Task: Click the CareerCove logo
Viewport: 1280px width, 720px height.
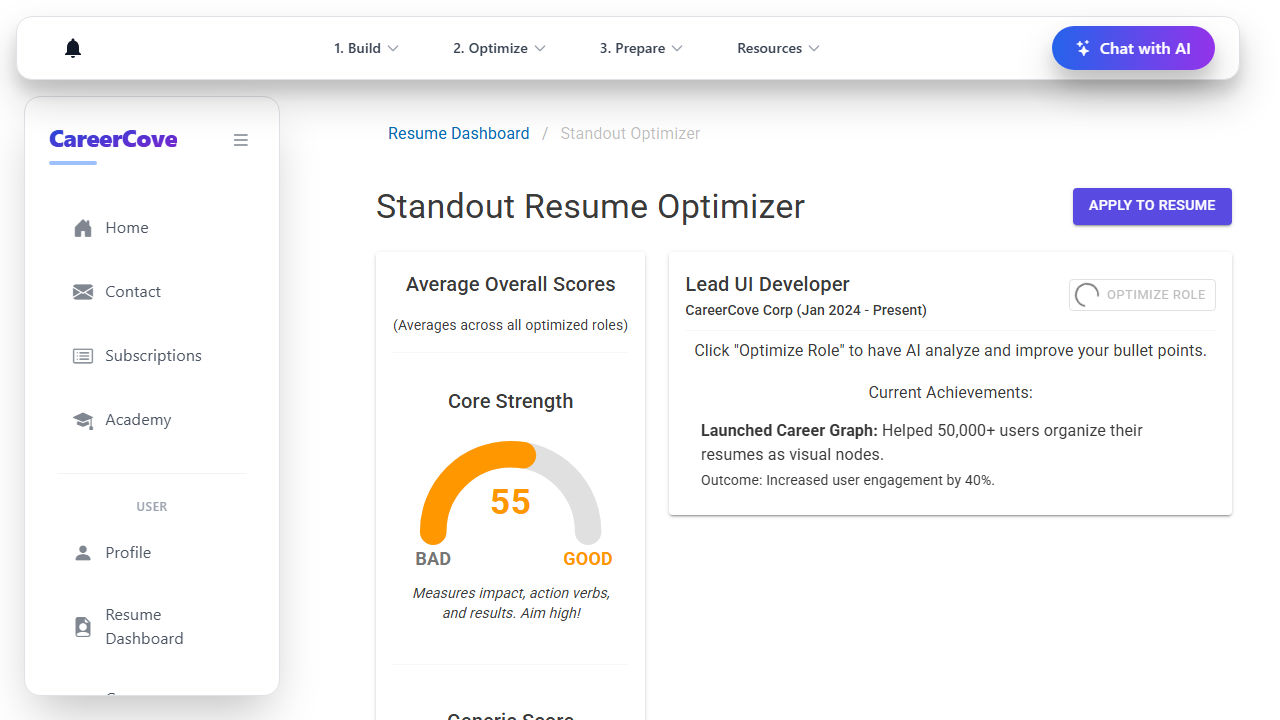Action: (x=113, y=140)
